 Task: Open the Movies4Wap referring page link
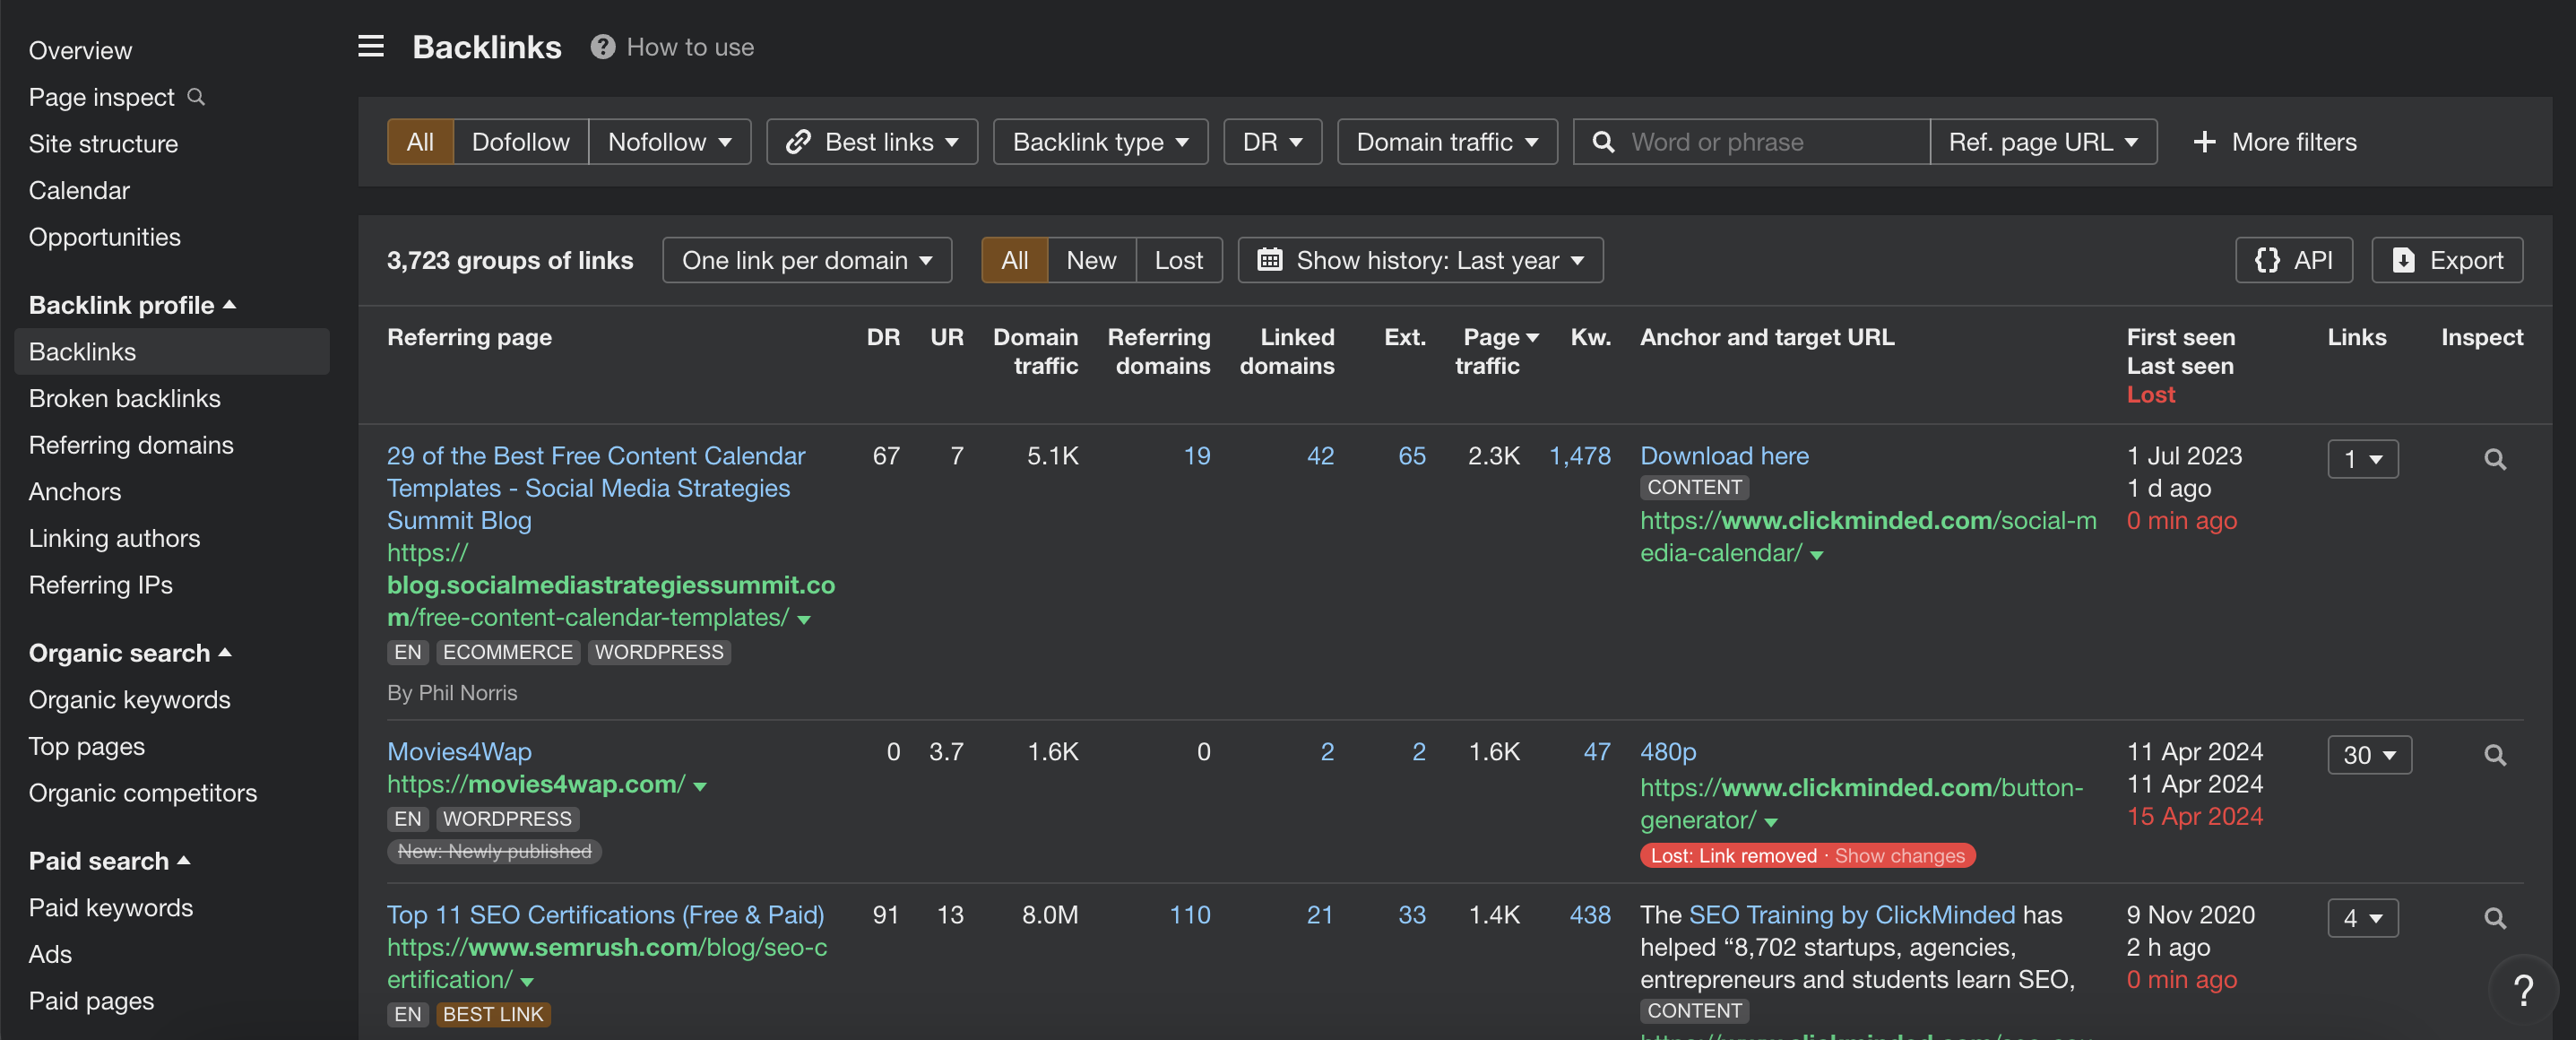pyautogui.click(x=459, y=751)
